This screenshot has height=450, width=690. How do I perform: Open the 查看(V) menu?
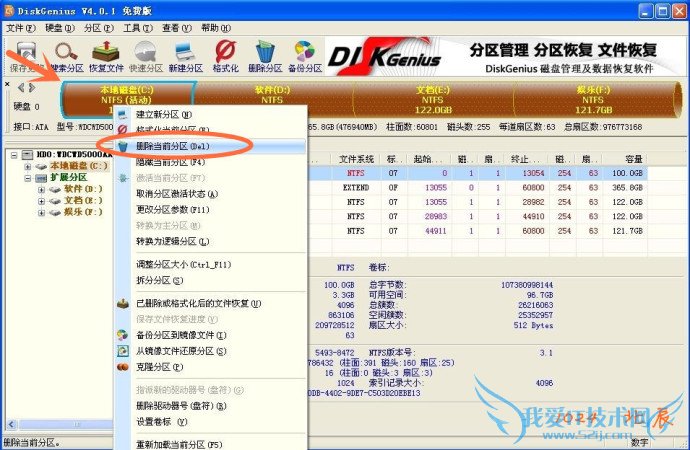(176, 28)
